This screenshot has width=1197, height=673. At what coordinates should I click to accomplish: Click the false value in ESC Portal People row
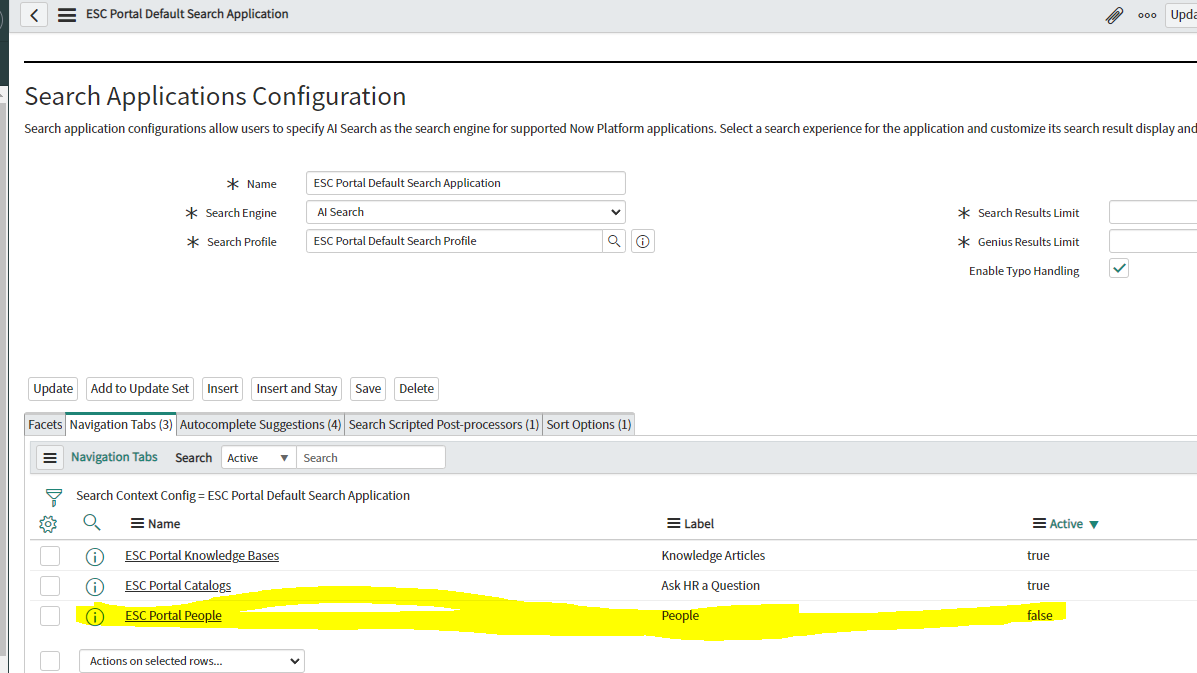tap(1039, 615)
